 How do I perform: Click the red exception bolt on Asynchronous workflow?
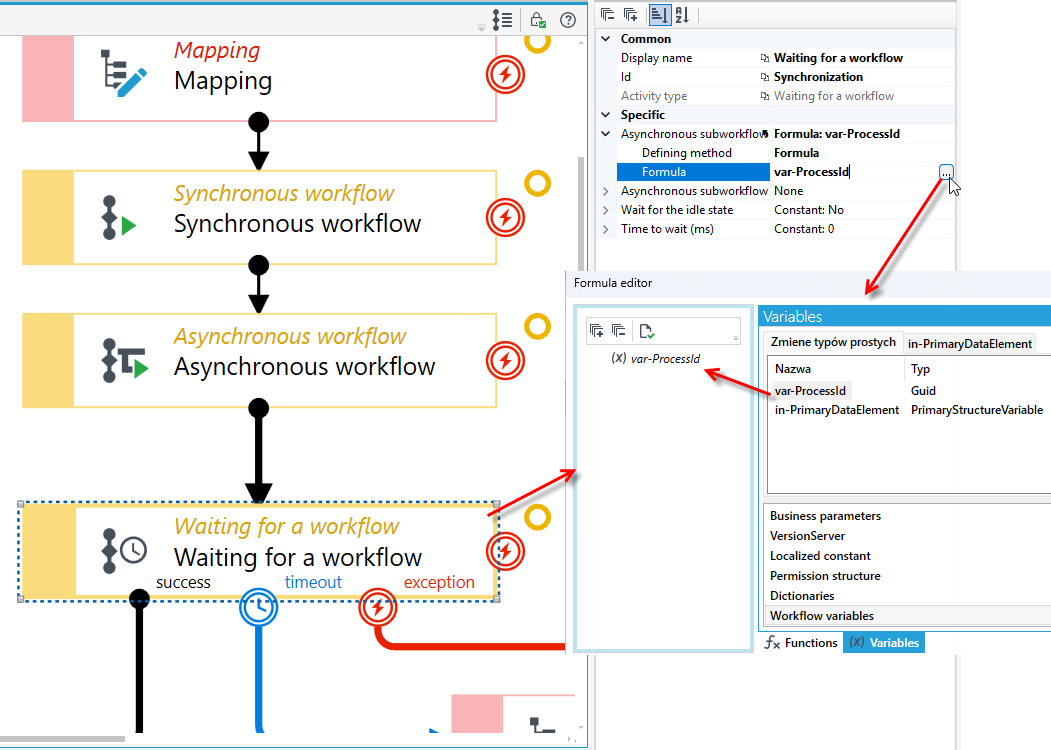tap(505, 361)
